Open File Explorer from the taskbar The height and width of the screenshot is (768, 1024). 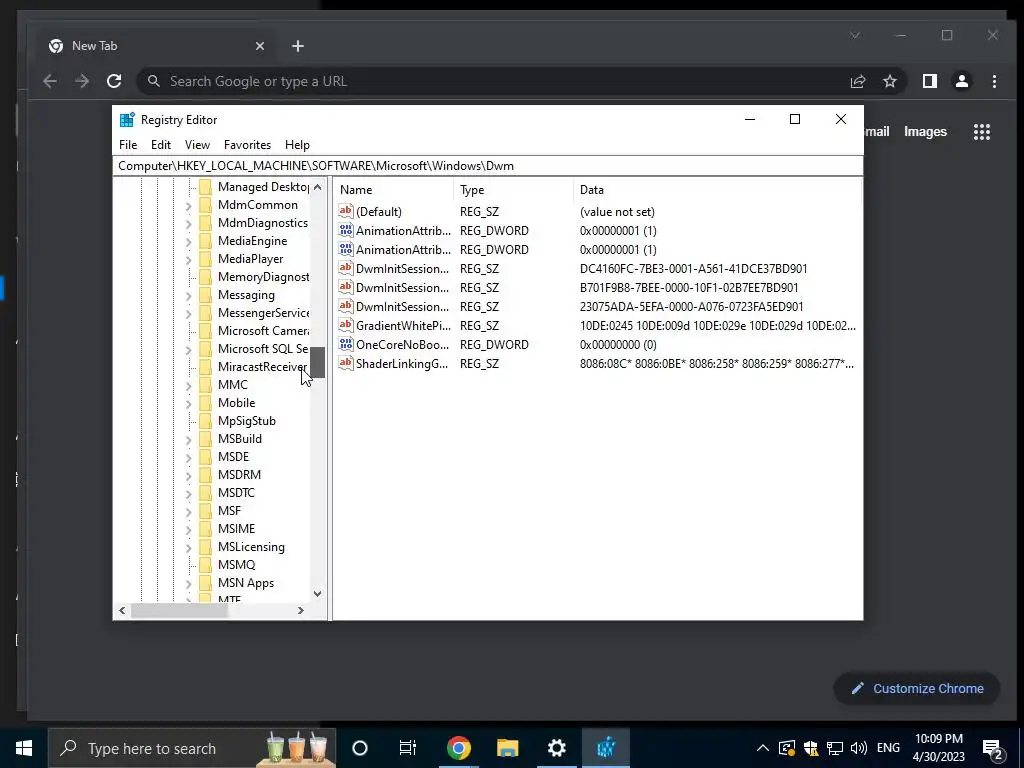pos(507,748)
